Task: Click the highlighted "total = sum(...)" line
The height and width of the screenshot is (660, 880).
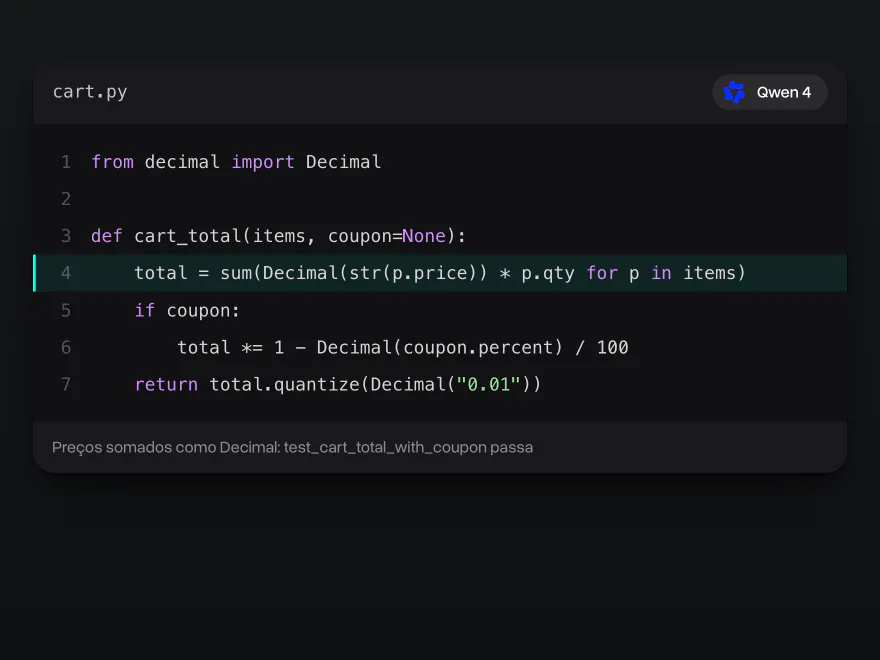Action: 440,273
